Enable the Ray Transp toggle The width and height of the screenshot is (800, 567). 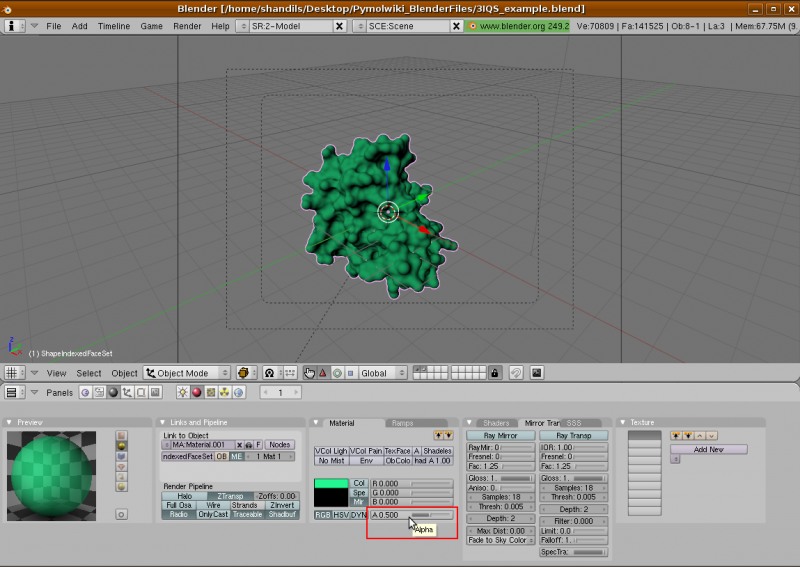[573, 436]
